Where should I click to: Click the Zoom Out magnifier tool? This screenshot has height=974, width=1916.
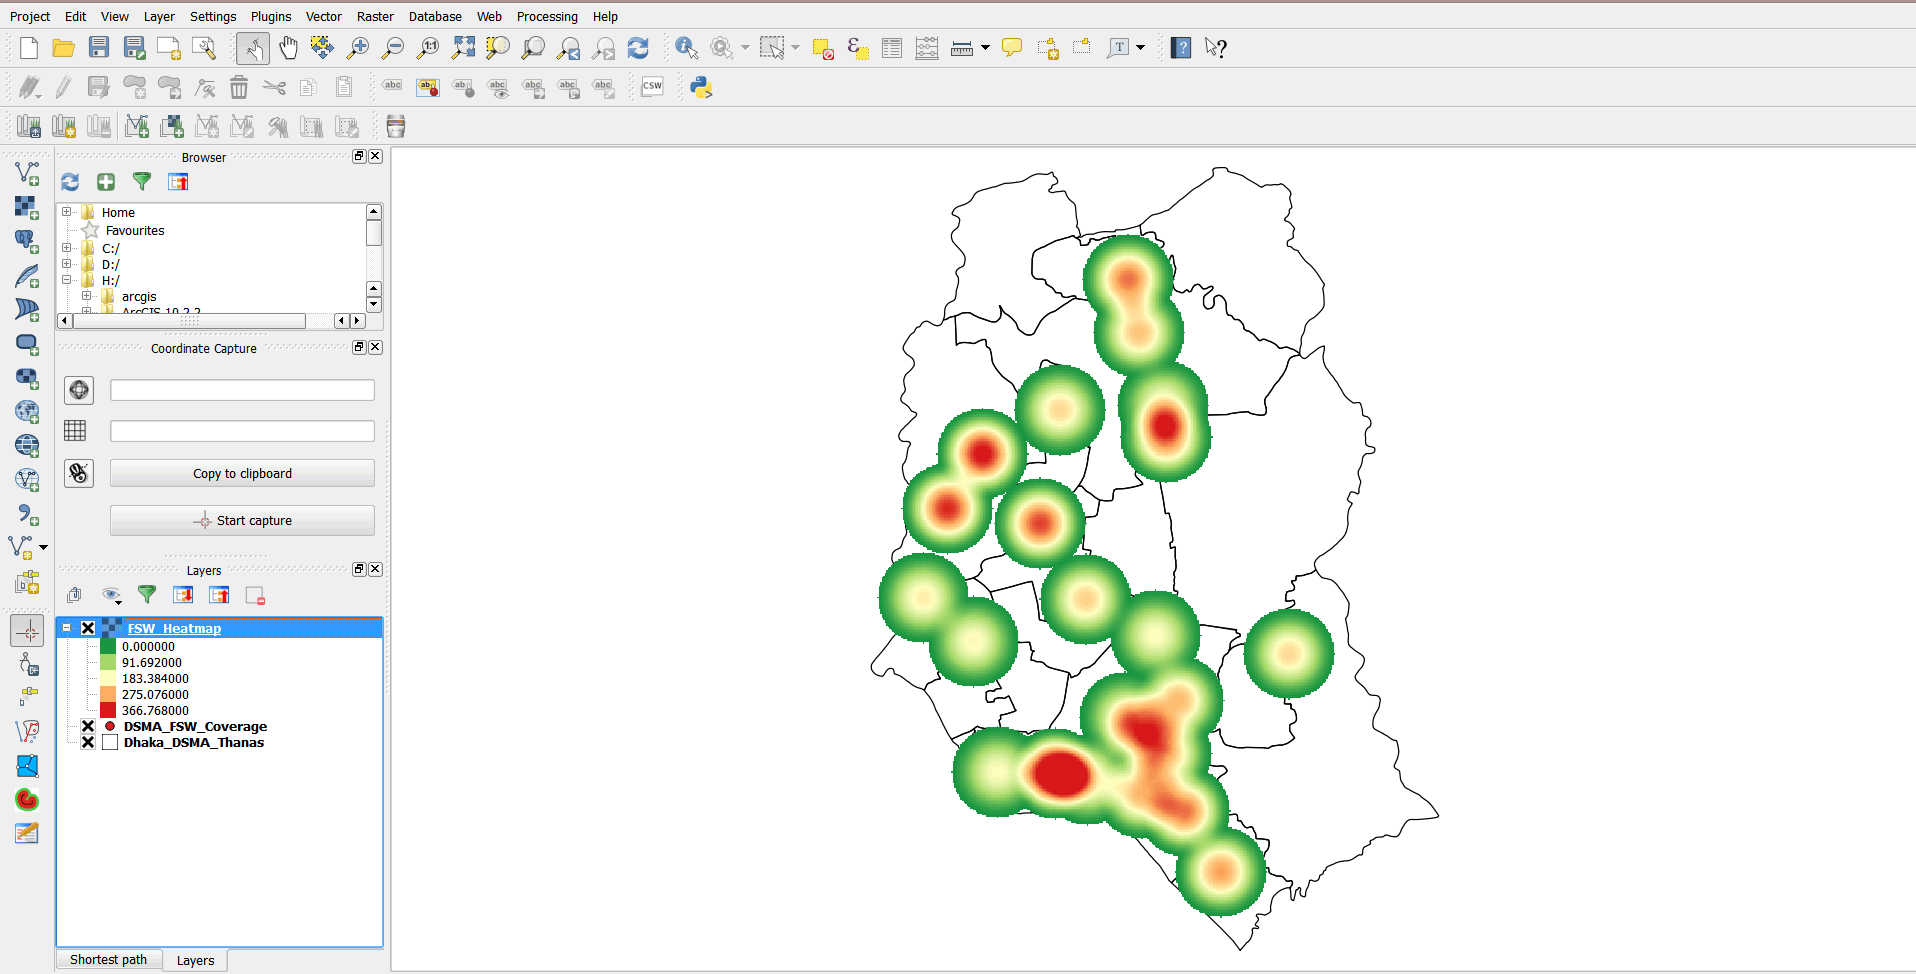[393, 48]
